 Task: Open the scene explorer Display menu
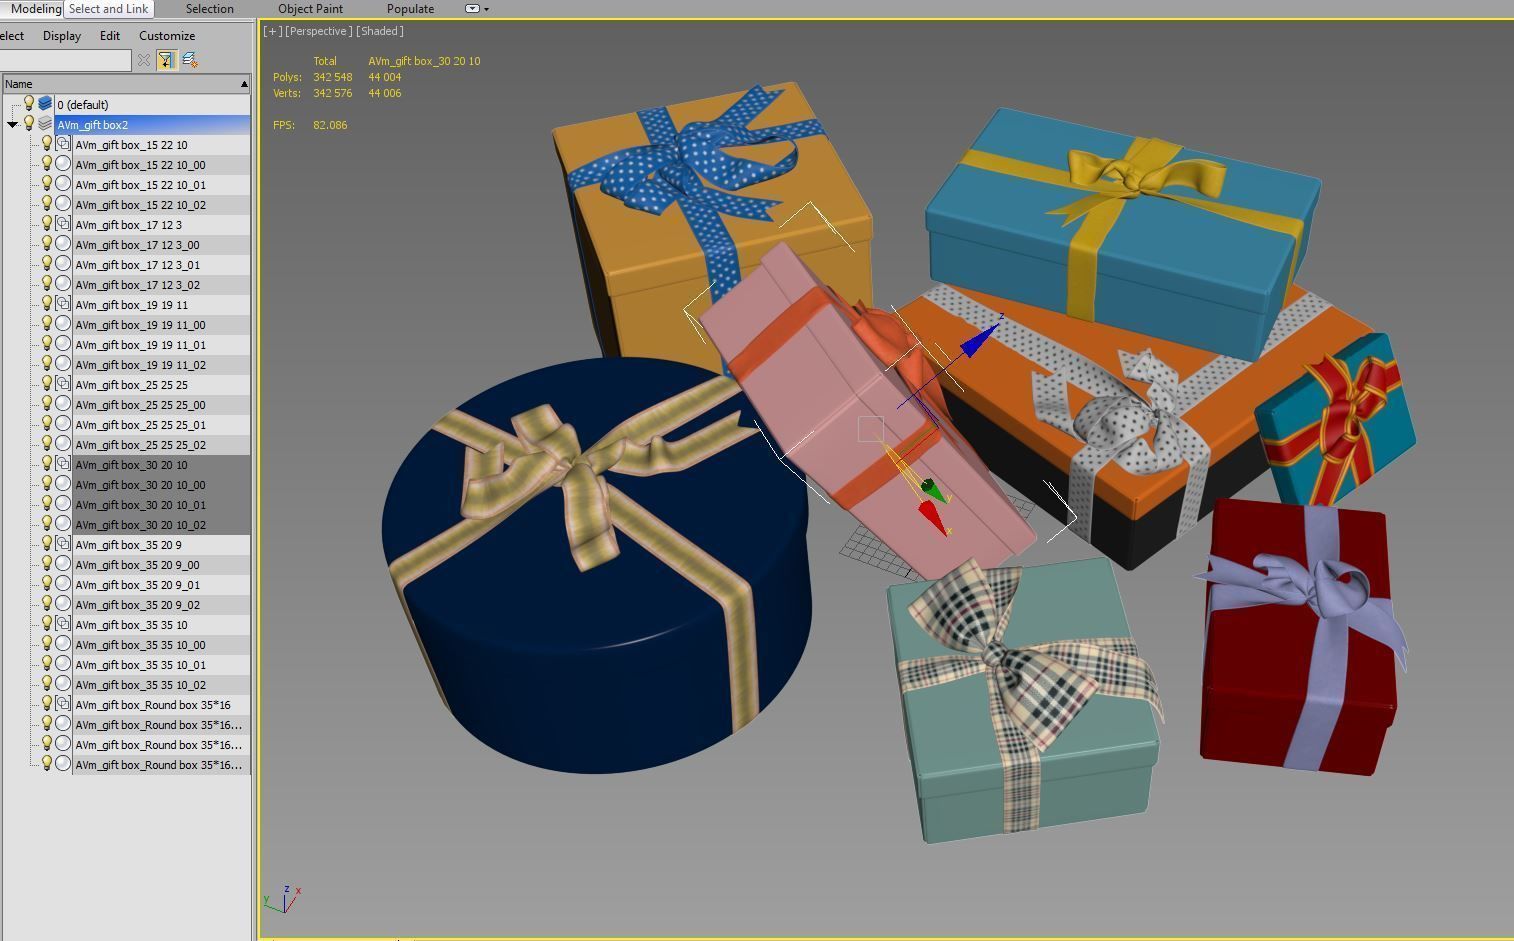62,36
